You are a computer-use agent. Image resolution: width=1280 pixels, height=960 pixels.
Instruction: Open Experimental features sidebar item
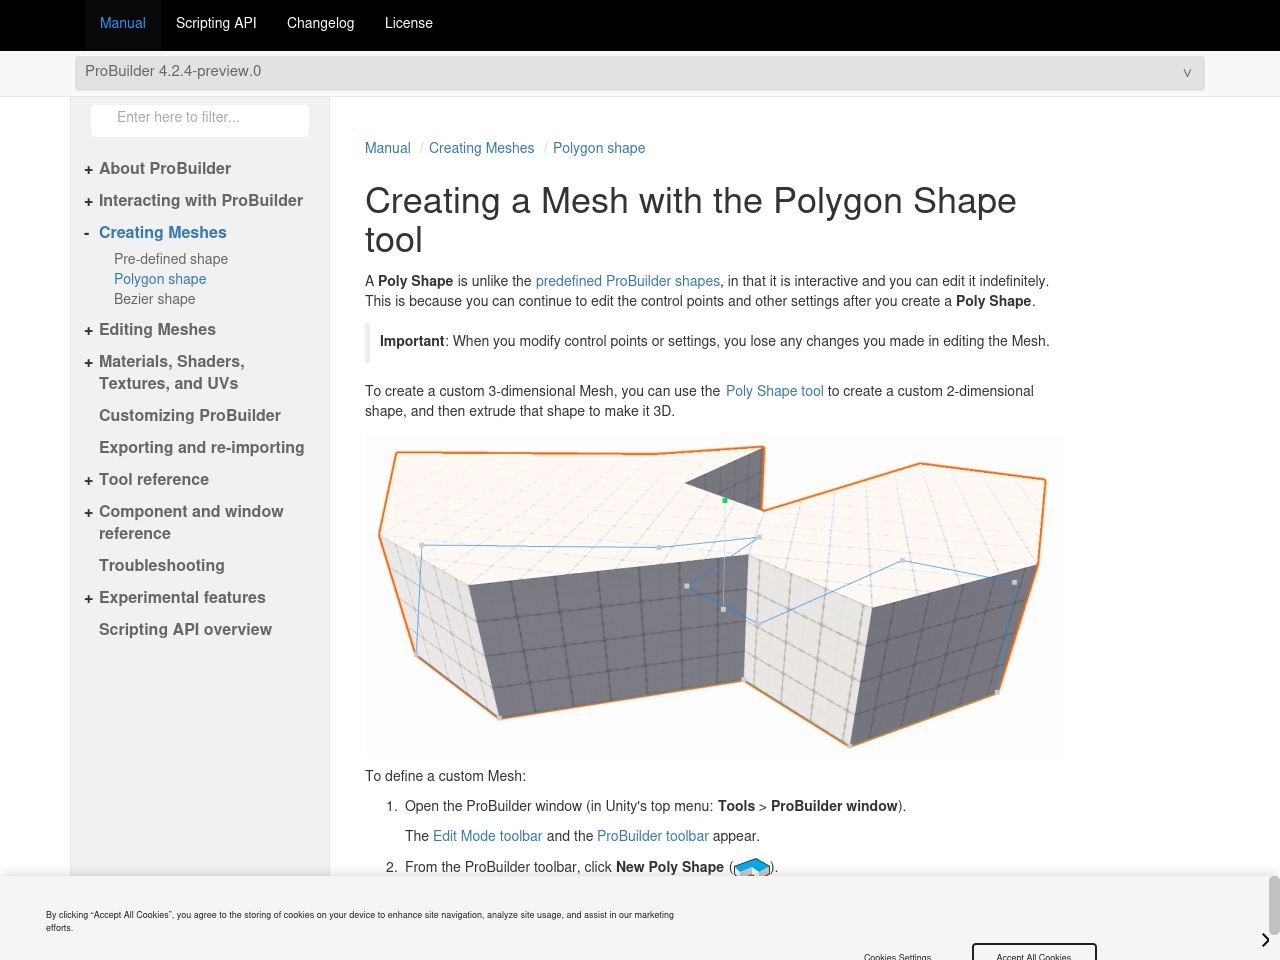(182, 597)
